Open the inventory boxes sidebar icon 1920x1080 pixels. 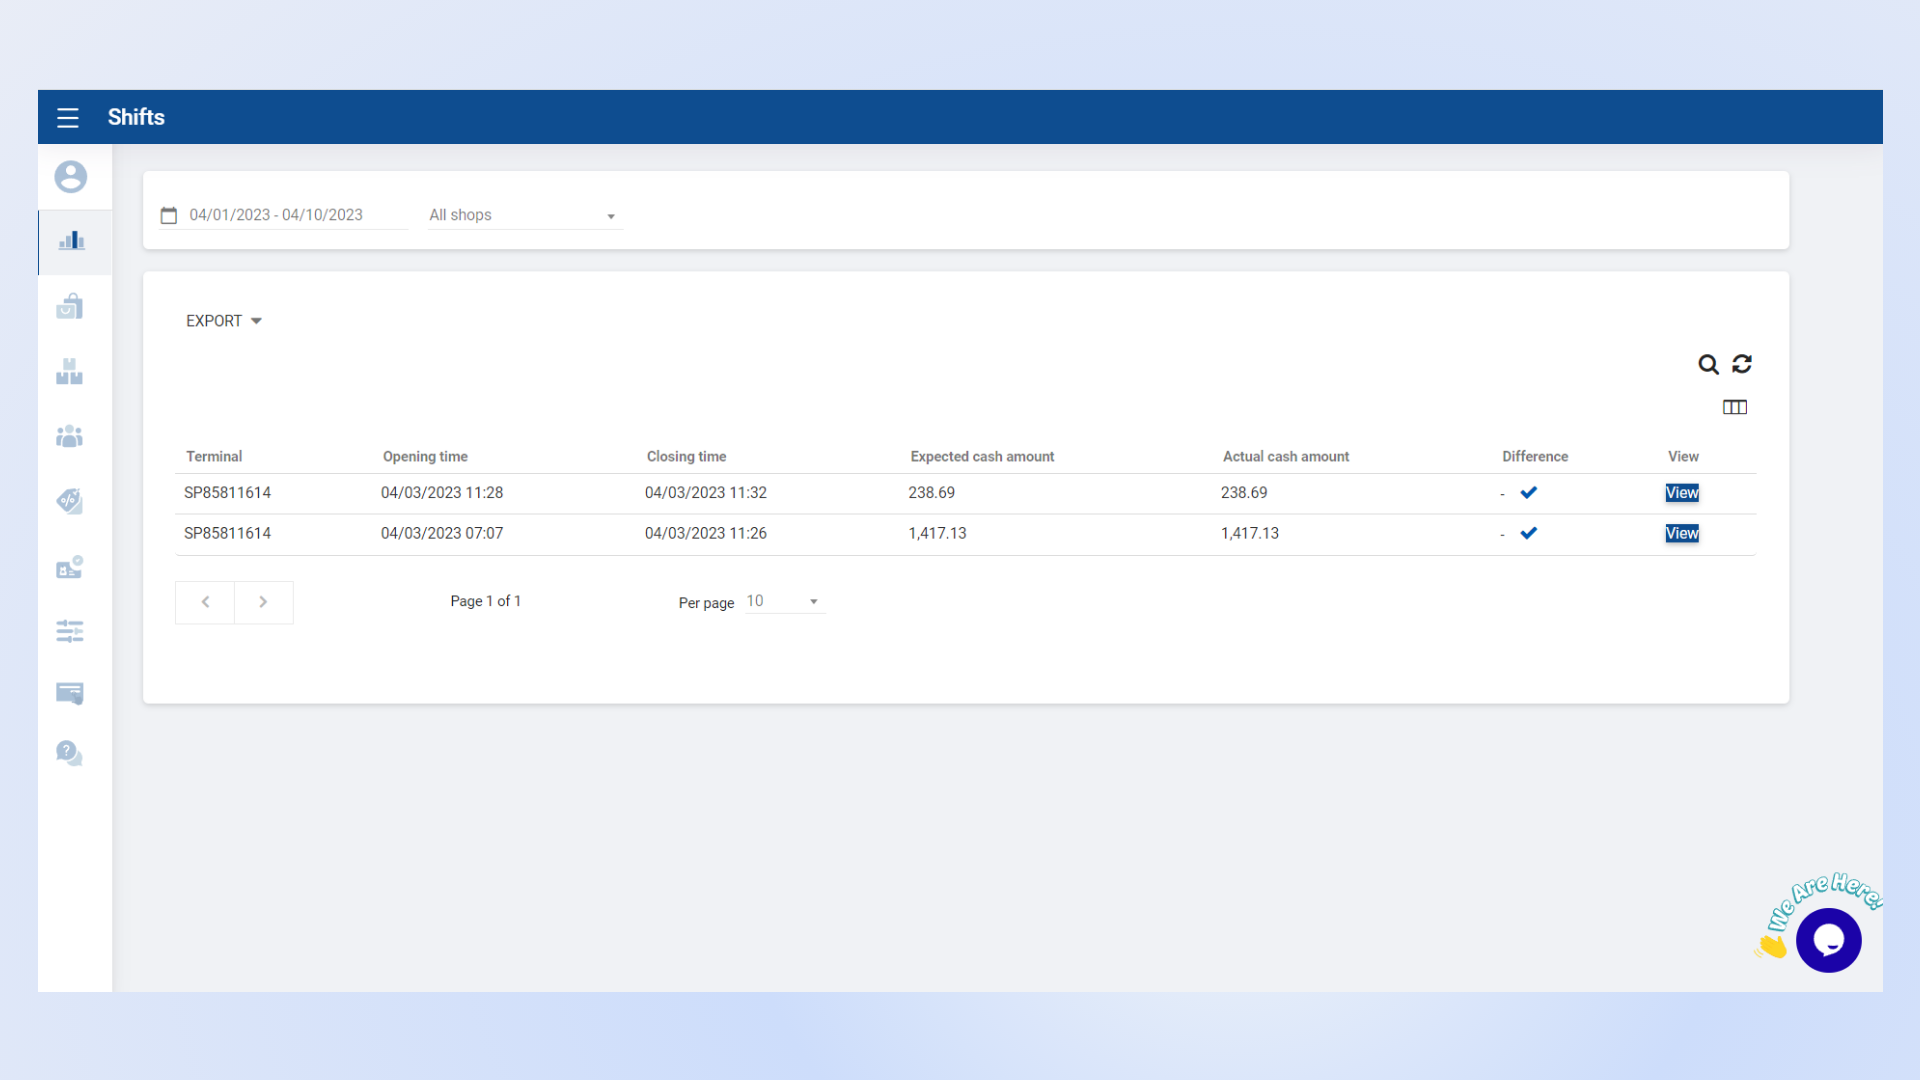click(70, 371)
